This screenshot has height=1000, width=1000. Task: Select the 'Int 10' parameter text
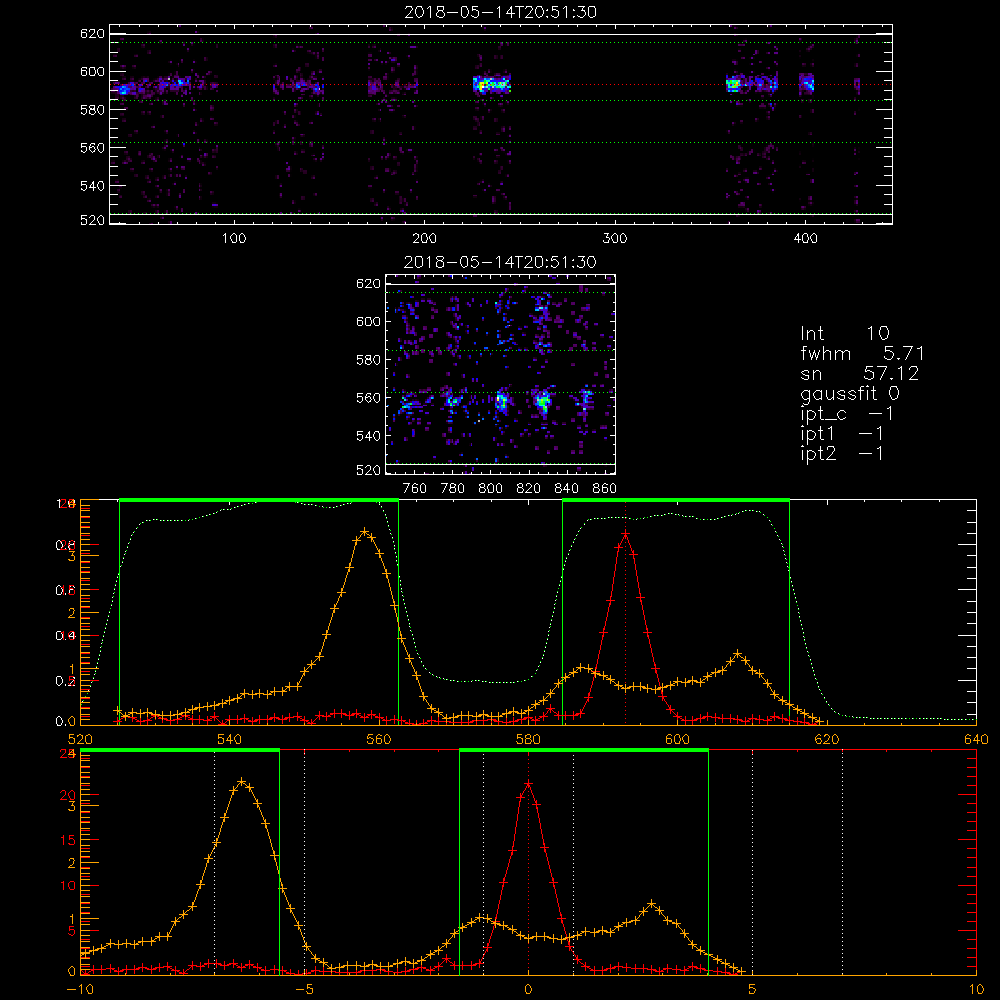844,333
